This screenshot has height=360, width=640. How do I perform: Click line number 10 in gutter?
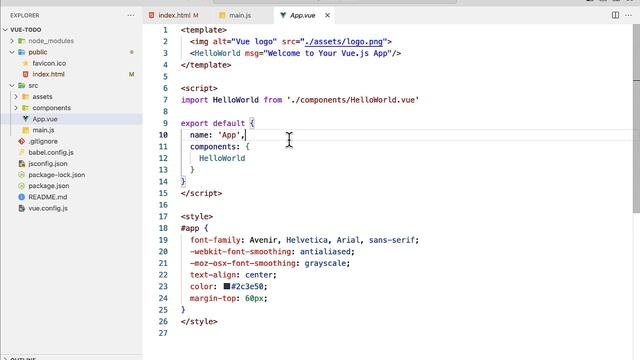tap(163, 135)
